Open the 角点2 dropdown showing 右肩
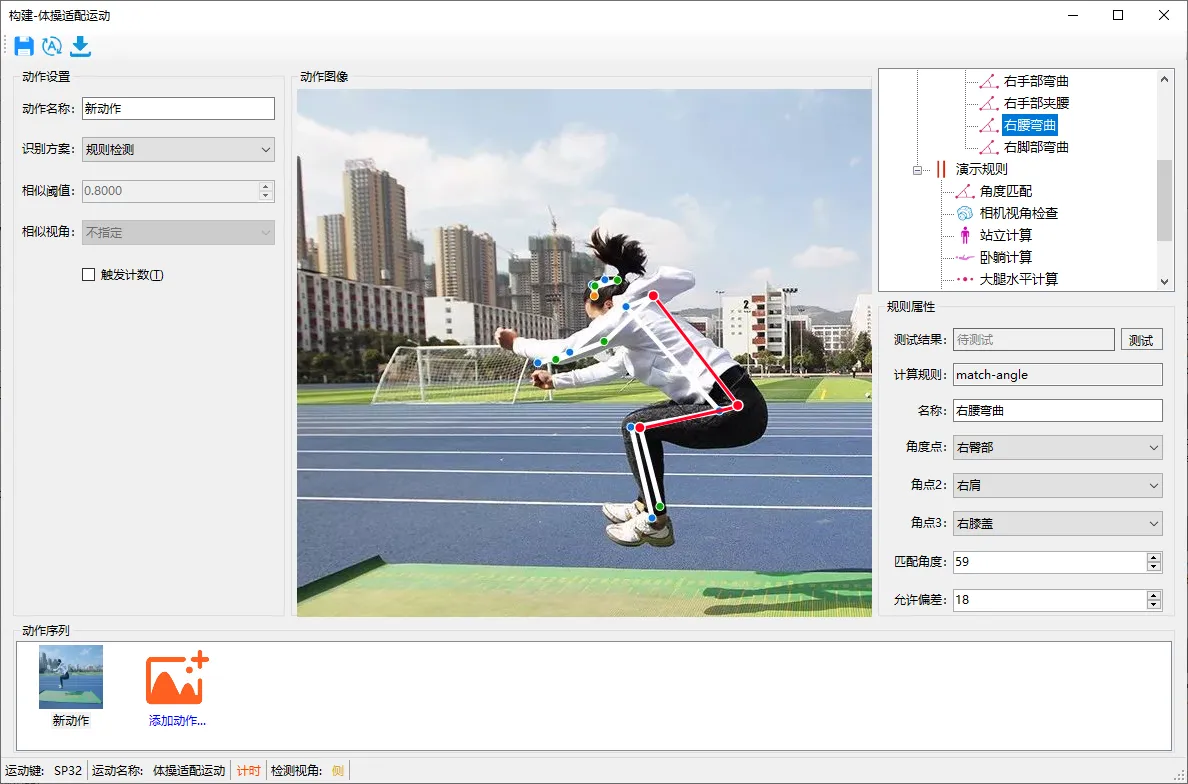Viewport: 1188px width, 784px height. pyautogui.click(x=1057, y=486)
